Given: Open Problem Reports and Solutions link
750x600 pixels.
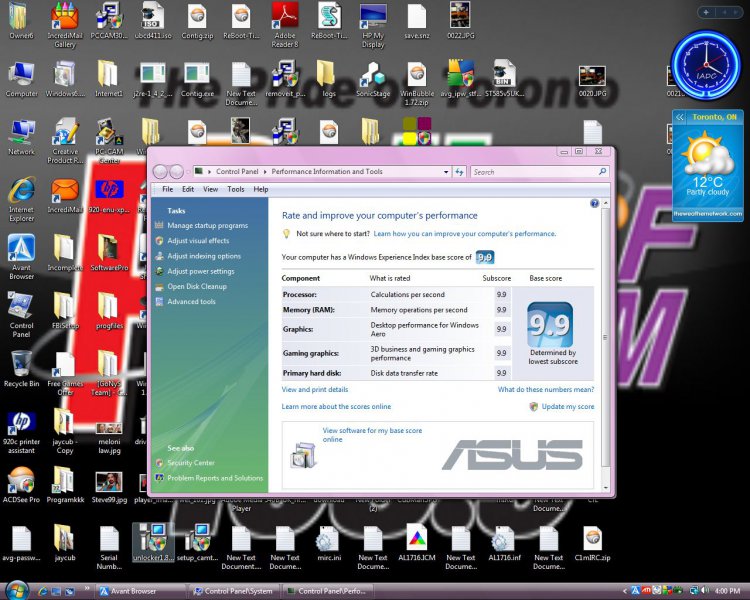Looking at the screenshot, I should point(215,478).
